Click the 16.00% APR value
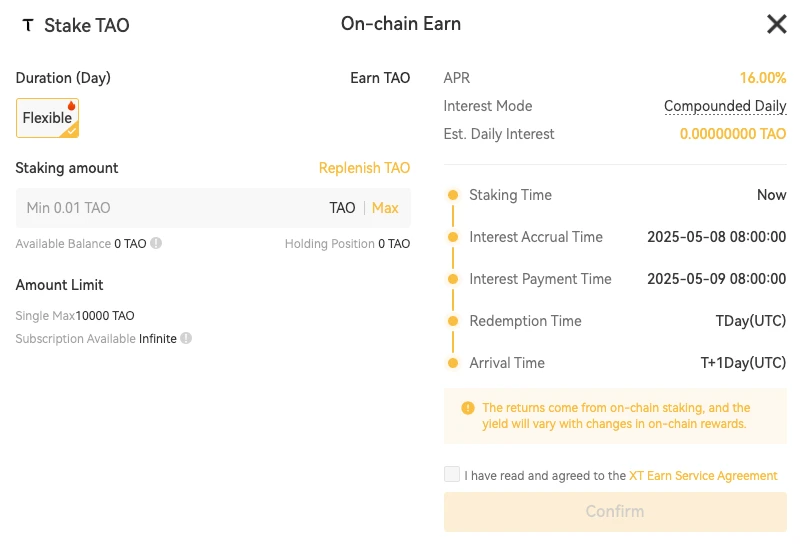Image resolution: width=805 pixels, height=546 pixels. 762,78
